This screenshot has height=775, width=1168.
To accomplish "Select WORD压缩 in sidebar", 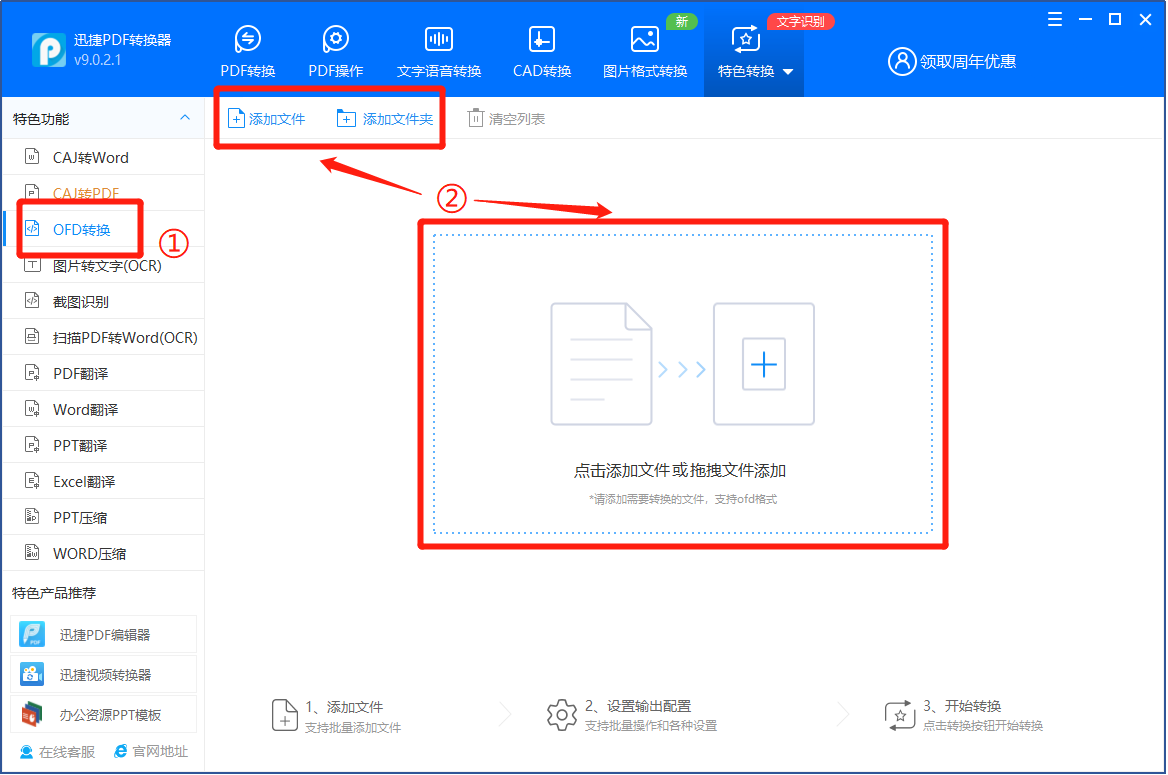I will click(104, 554).
